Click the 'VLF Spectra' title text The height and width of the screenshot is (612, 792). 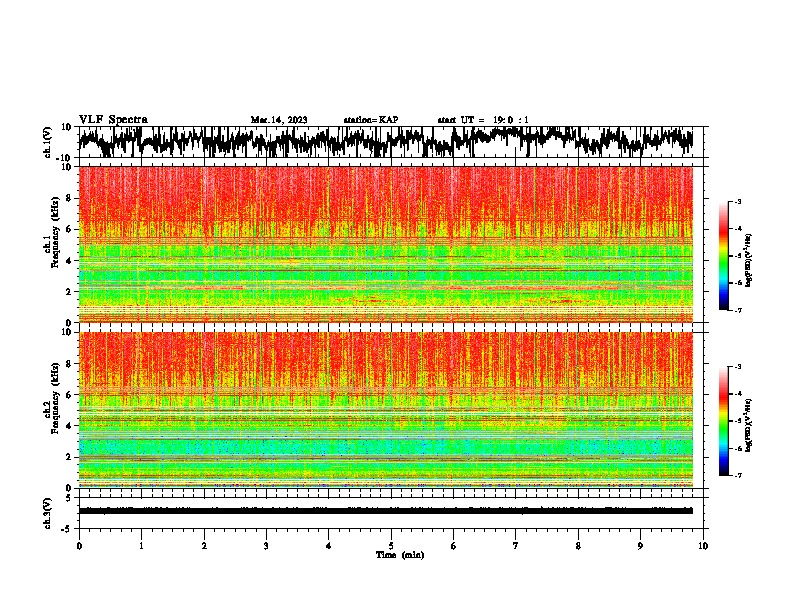pos(113,120)
